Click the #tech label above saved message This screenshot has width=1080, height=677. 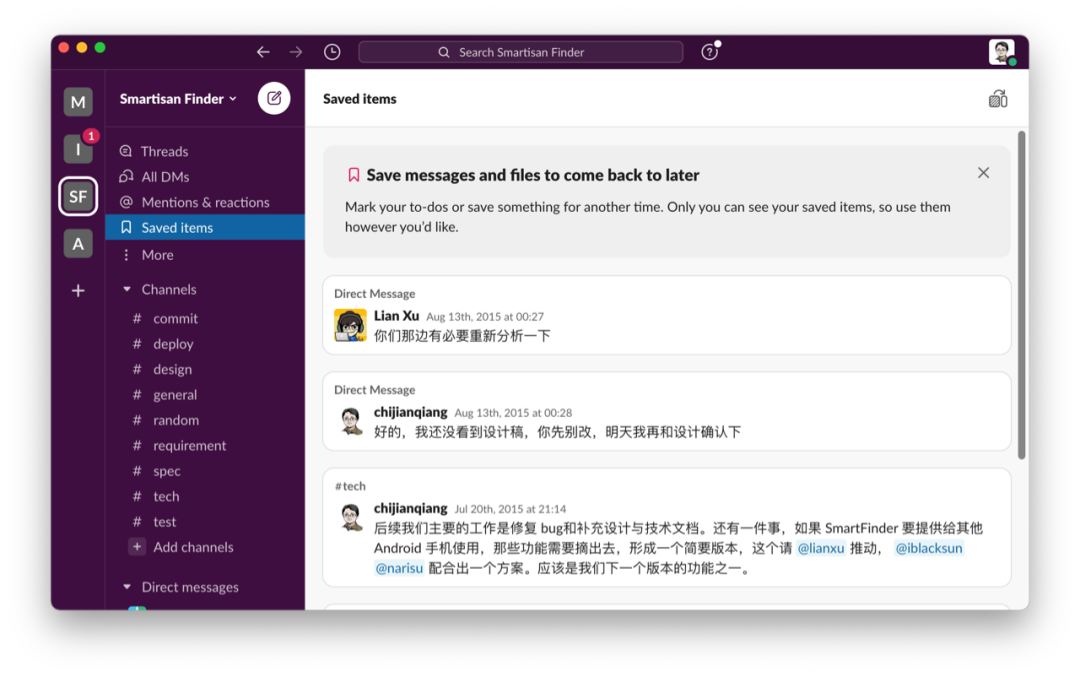pos(350,486)
